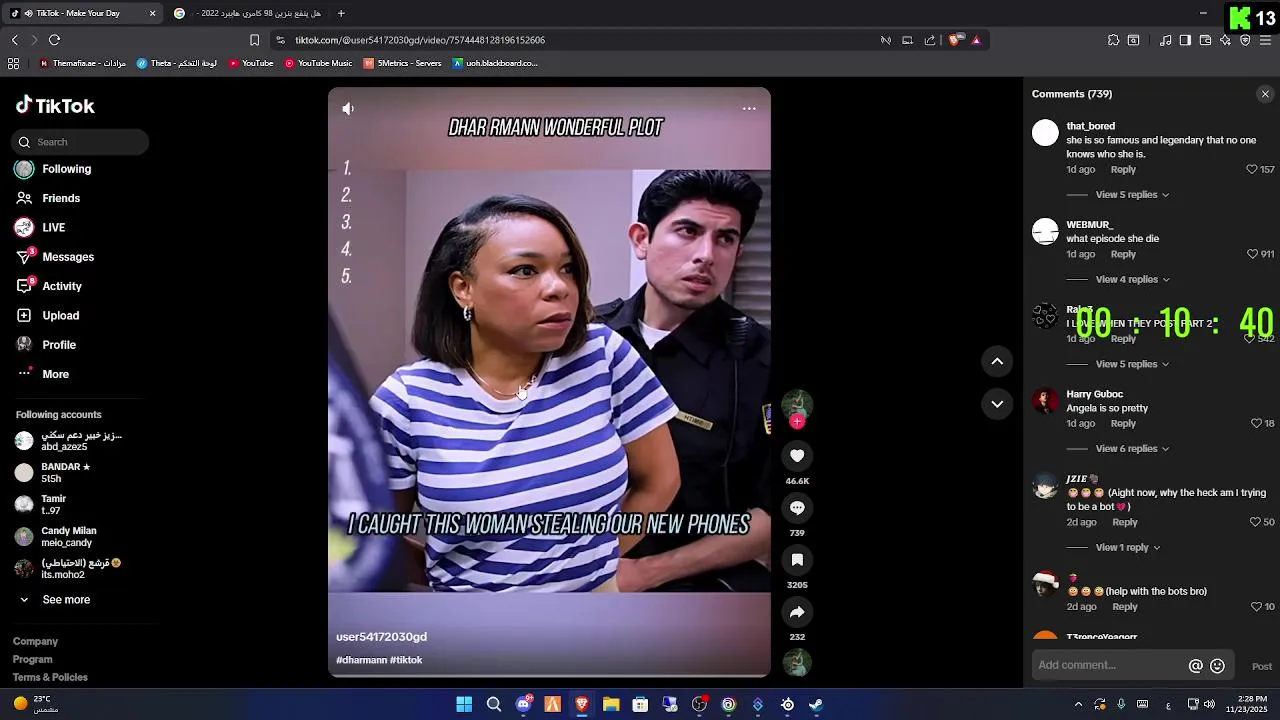This screenshot has height=720, width=1280.
Task: Open File Explorer from the taskbar
Action: coord(611,705)
